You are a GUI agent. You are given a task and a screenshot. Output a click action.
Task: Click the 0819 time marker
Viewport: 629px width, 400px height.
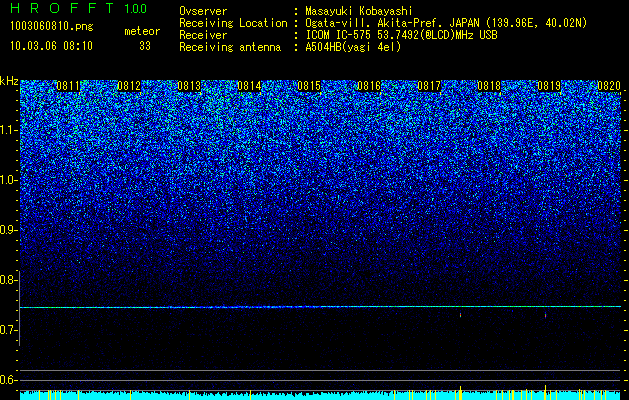pos(549,86)
